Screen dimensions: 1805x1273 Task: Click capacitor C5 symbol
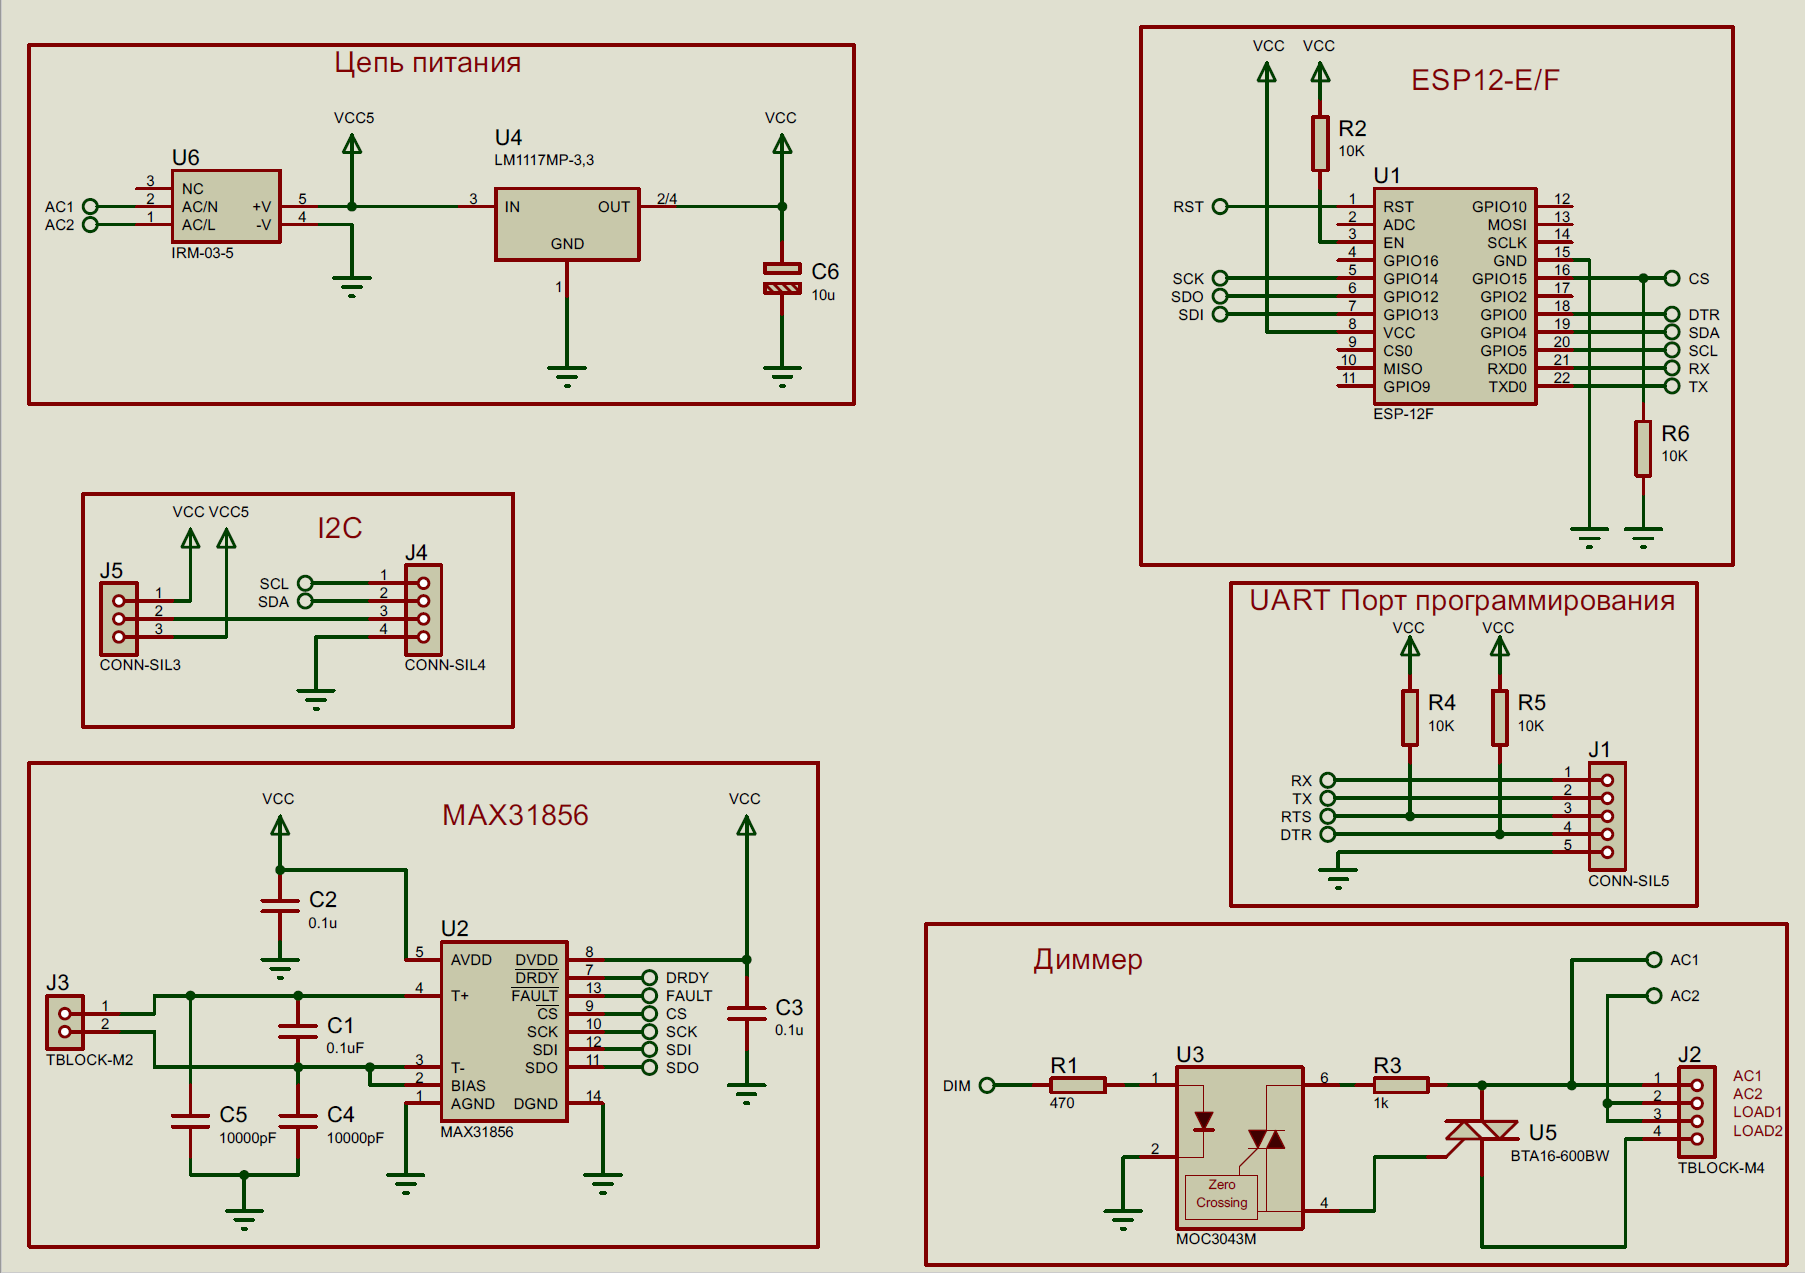[x=190, y=1121]
